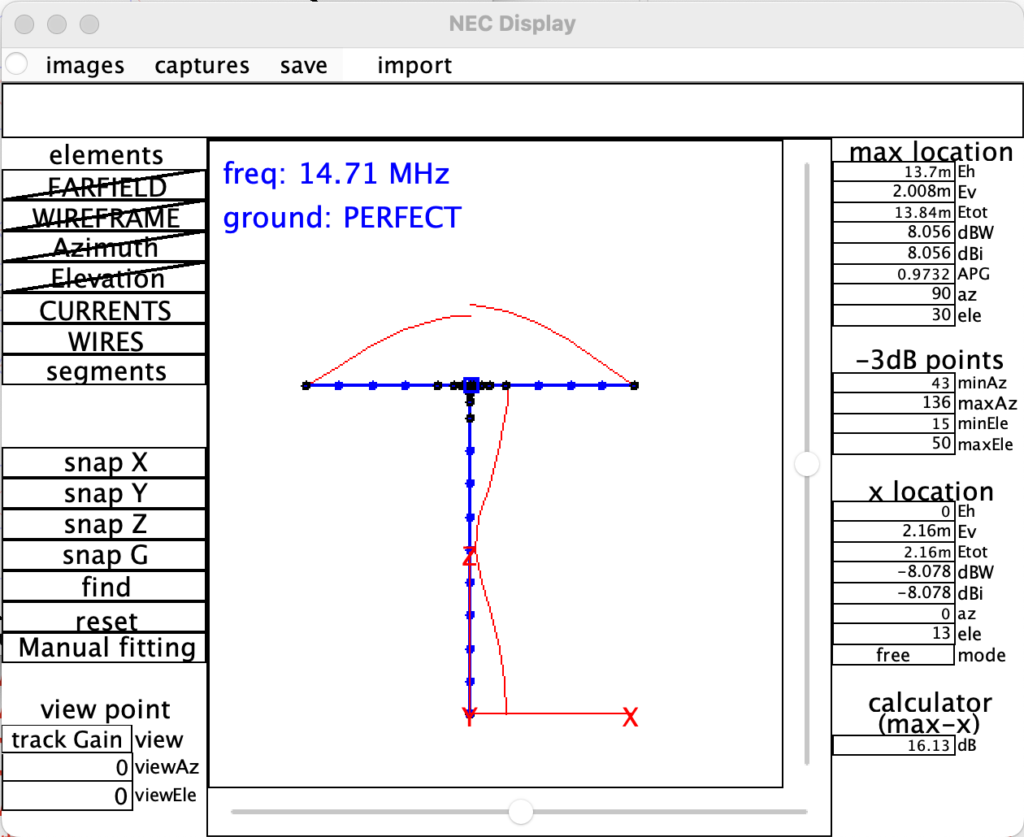Show antenna CURRENTS

pyautogui.click(x=104, y=310)
